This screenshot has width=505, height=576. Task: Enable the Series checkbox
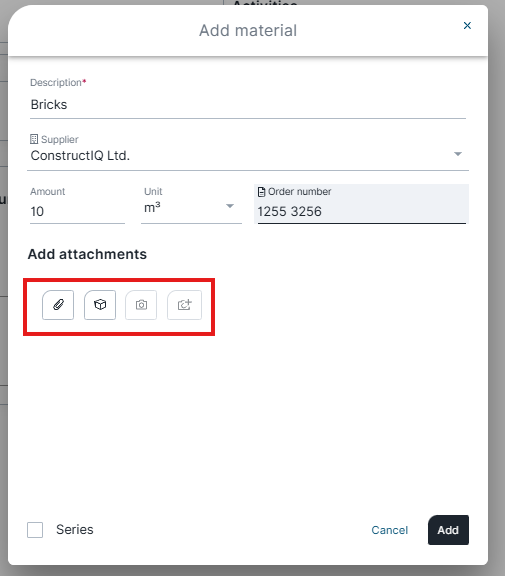point(35,530)
